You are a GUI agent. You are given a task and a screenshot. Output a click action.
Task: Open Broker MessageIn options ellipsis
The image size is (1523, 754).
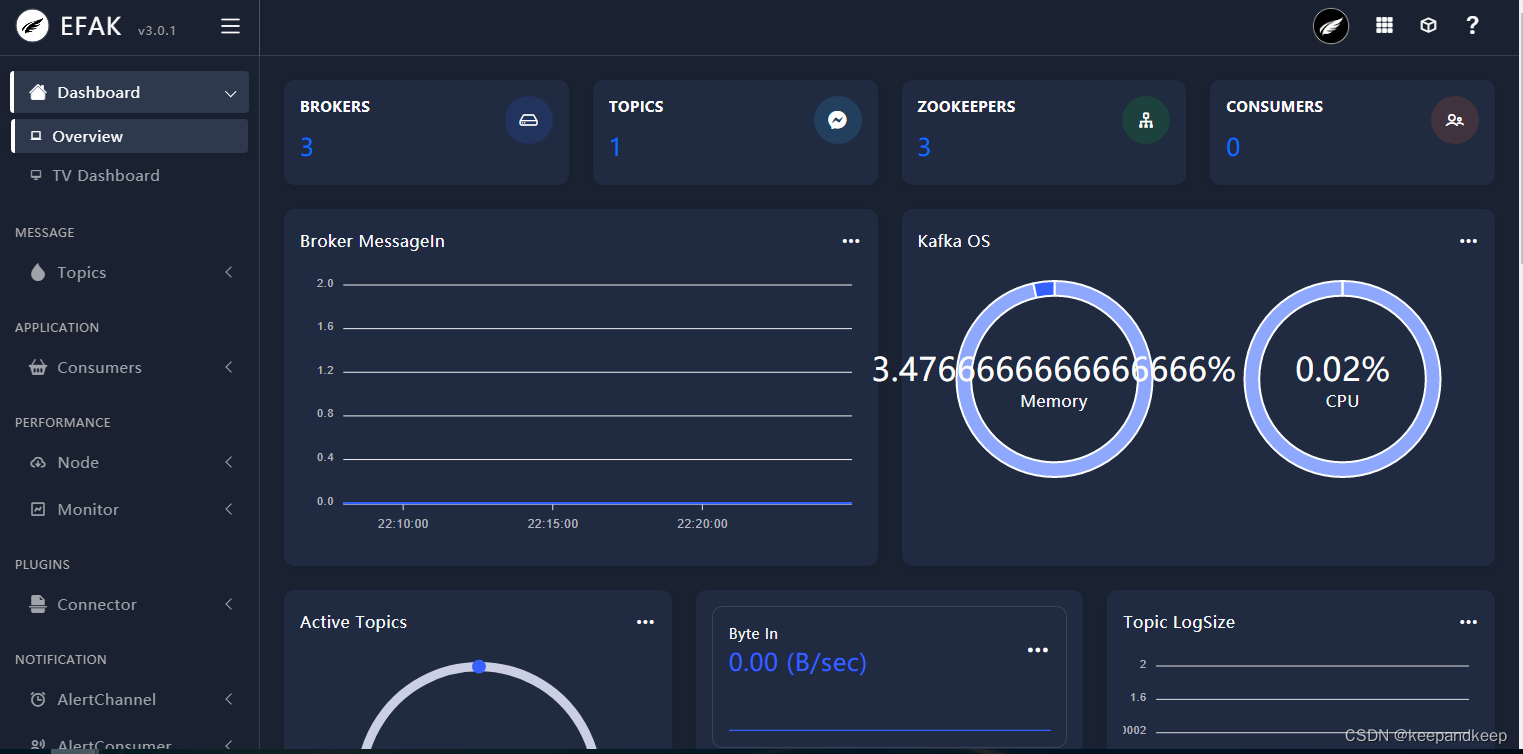coord(851,241)
